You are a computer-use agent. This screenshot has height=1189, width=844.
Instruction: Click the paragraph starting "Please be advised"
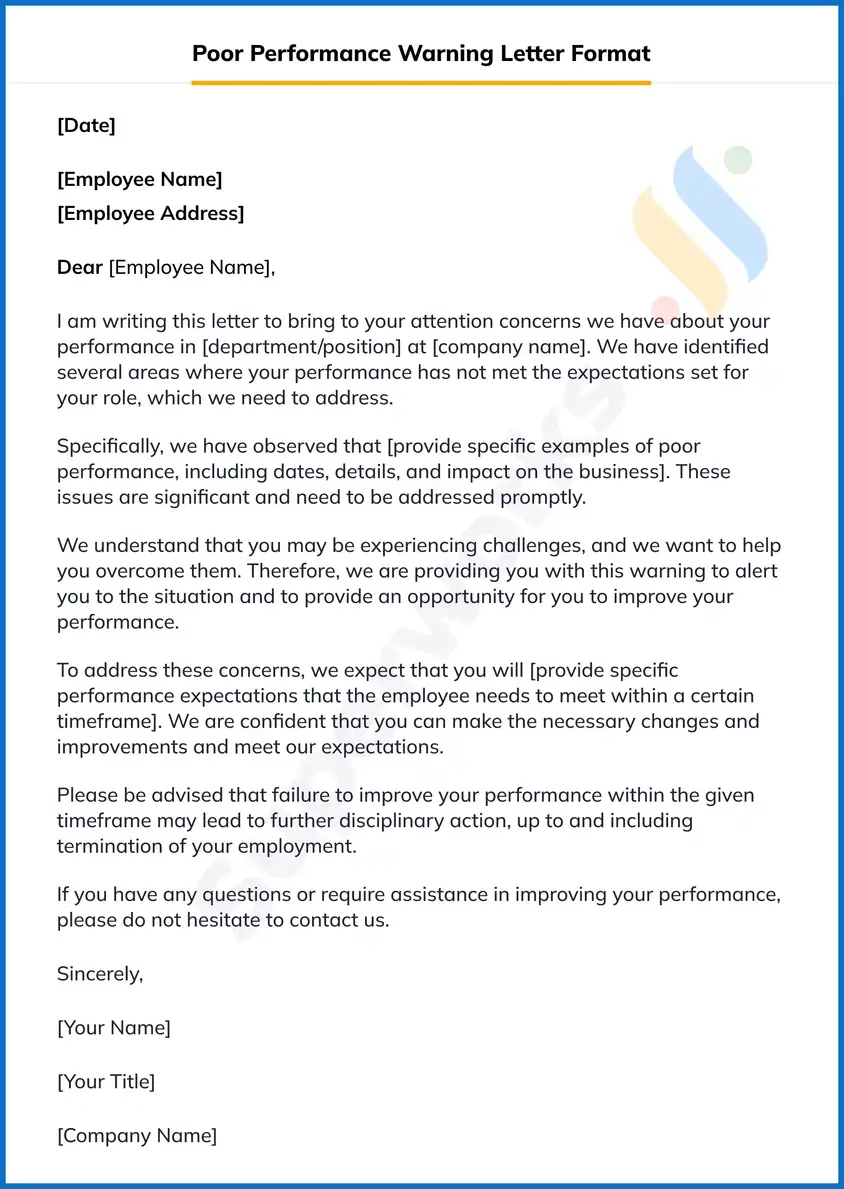pyautogui.click(x=405, y=820)
